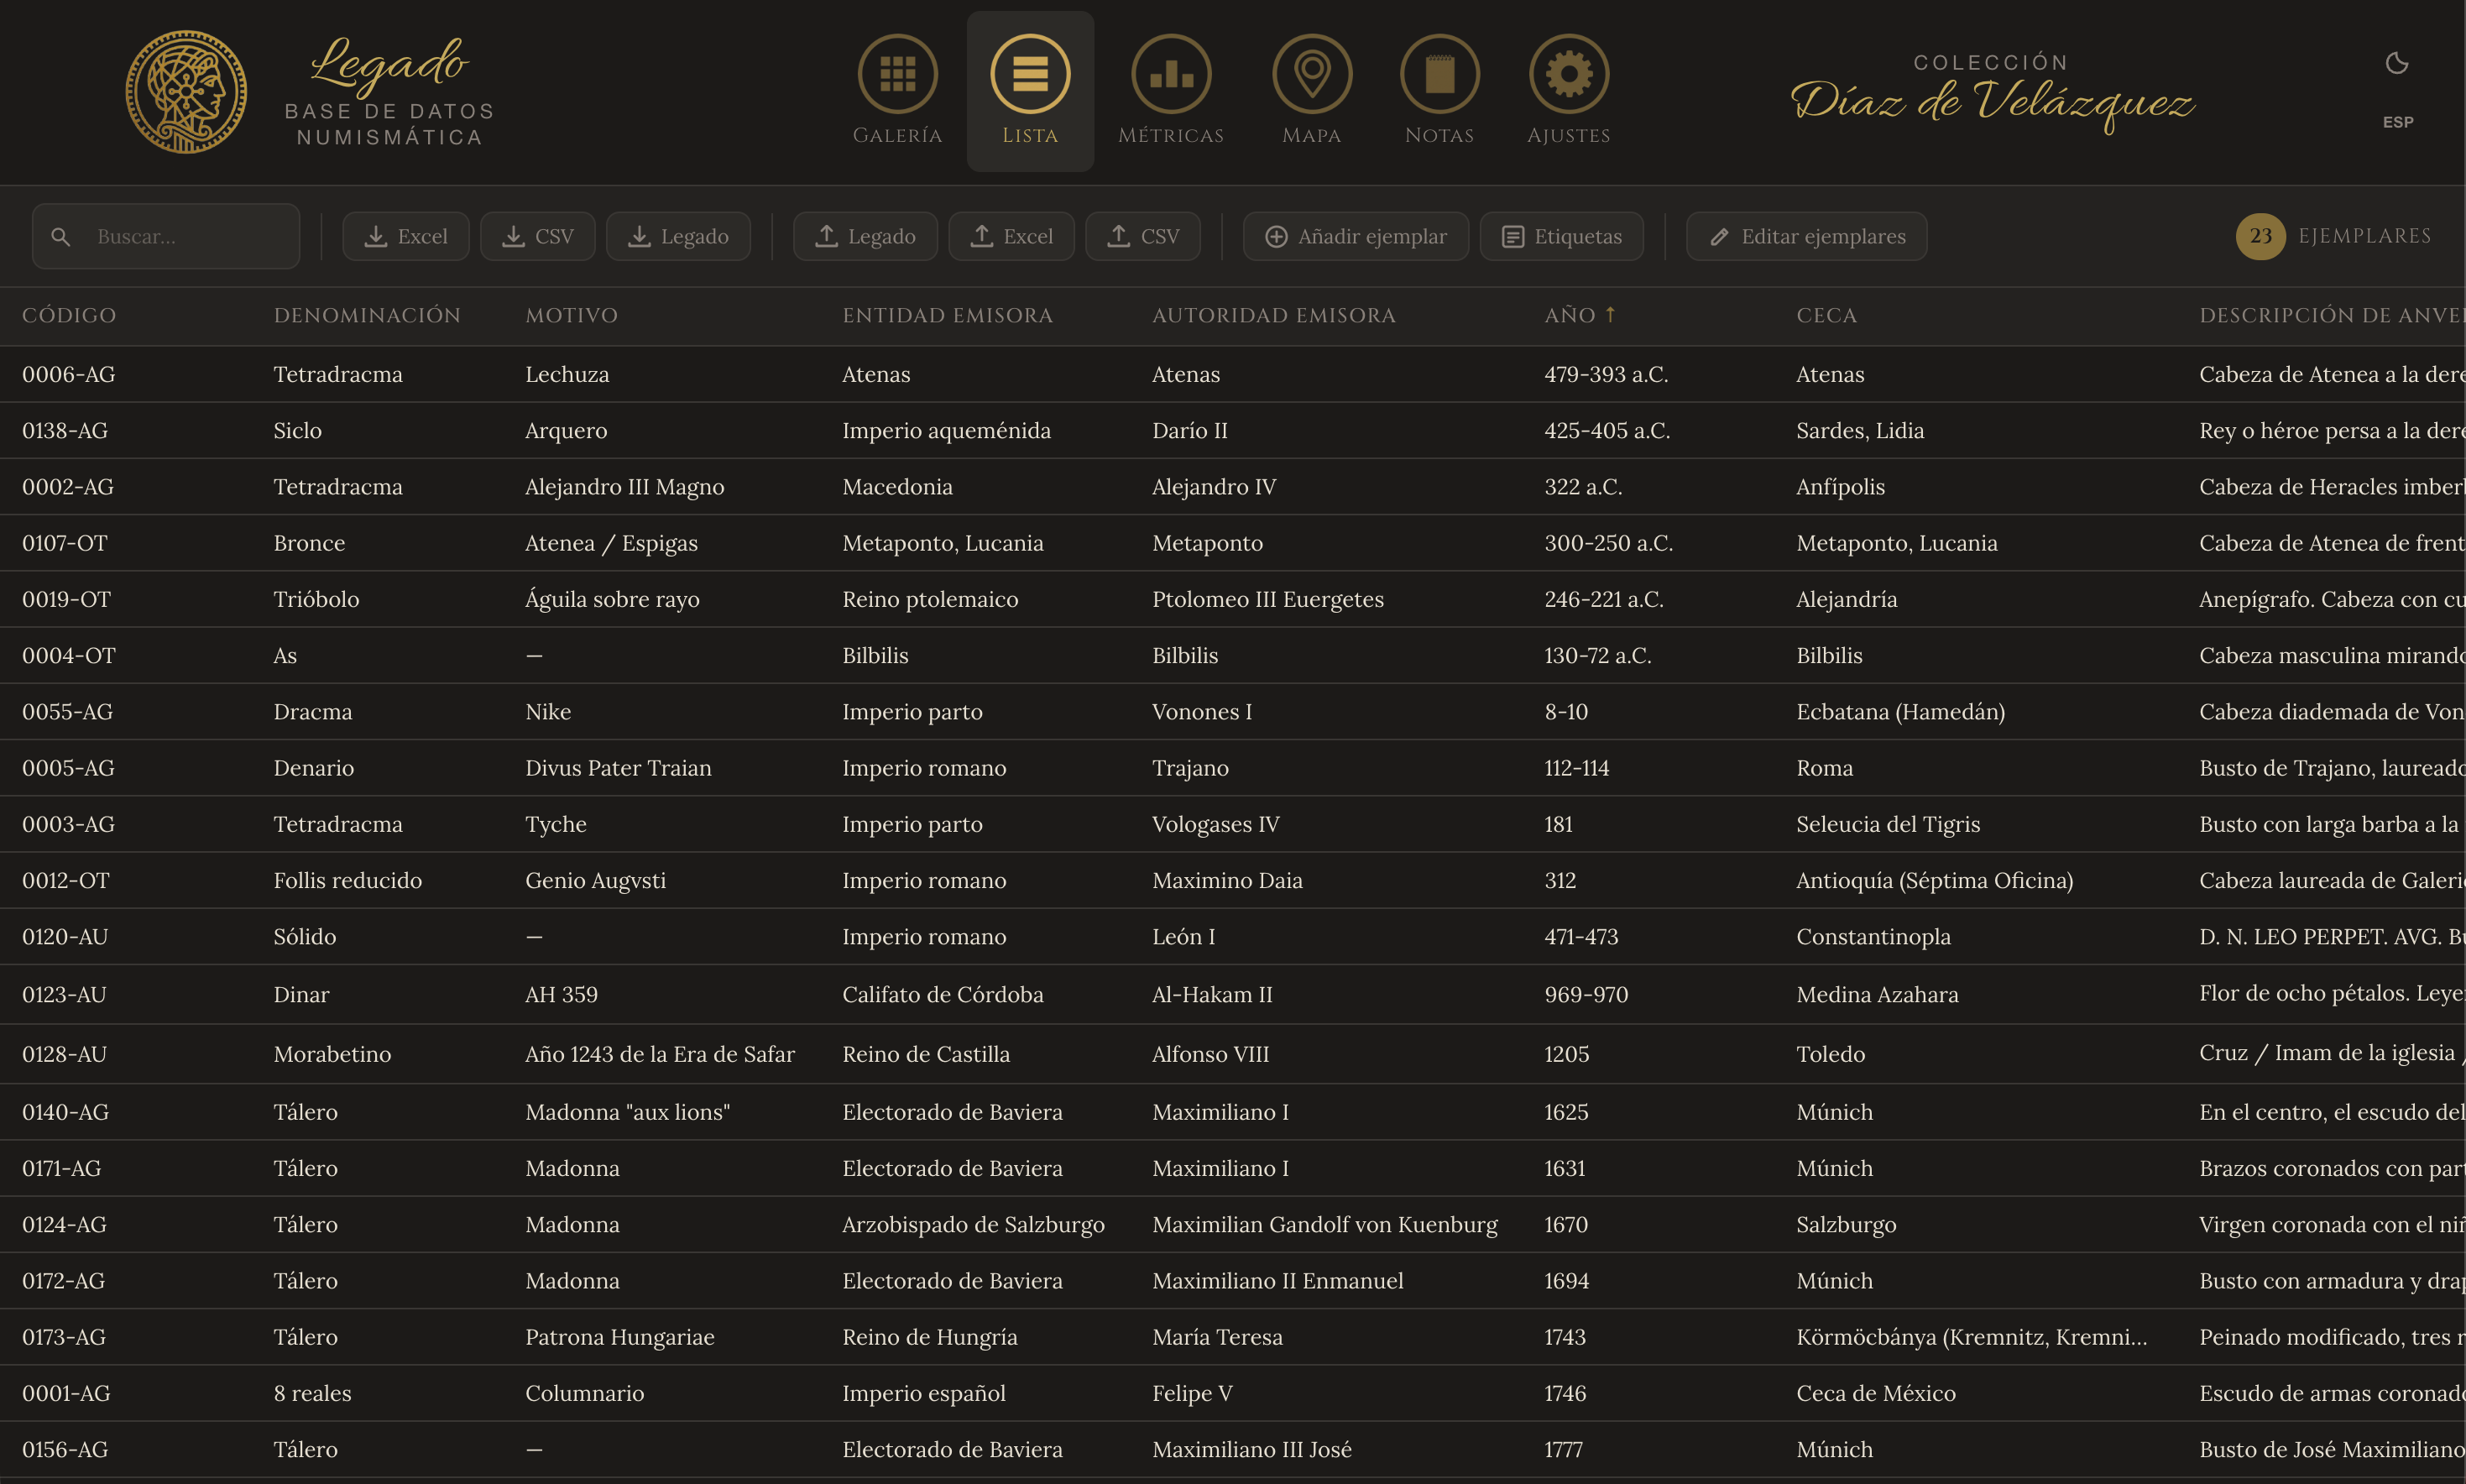Export the table as CSV
Viewport: 2466px width, 1484px height.
538,236
